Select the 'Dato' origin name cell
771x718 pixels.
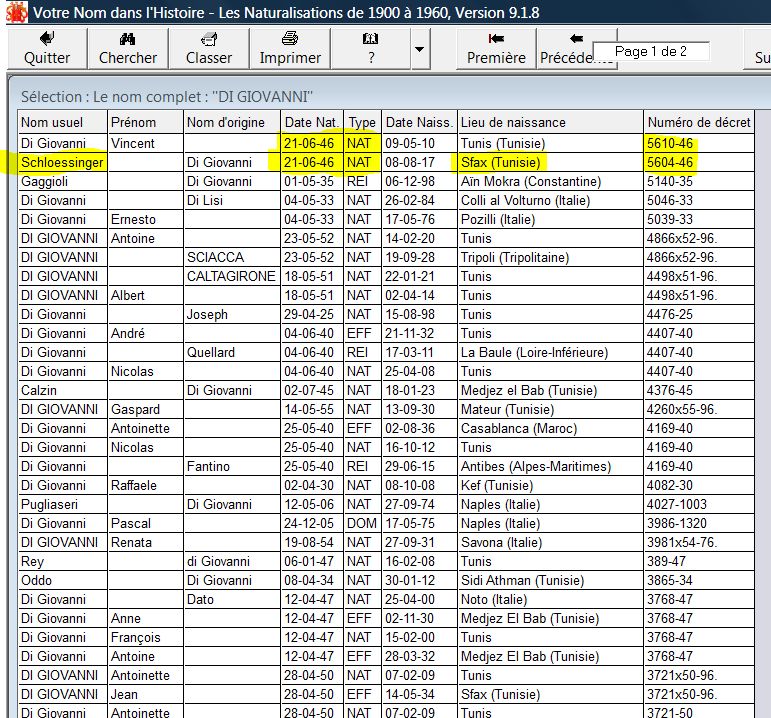232,599
